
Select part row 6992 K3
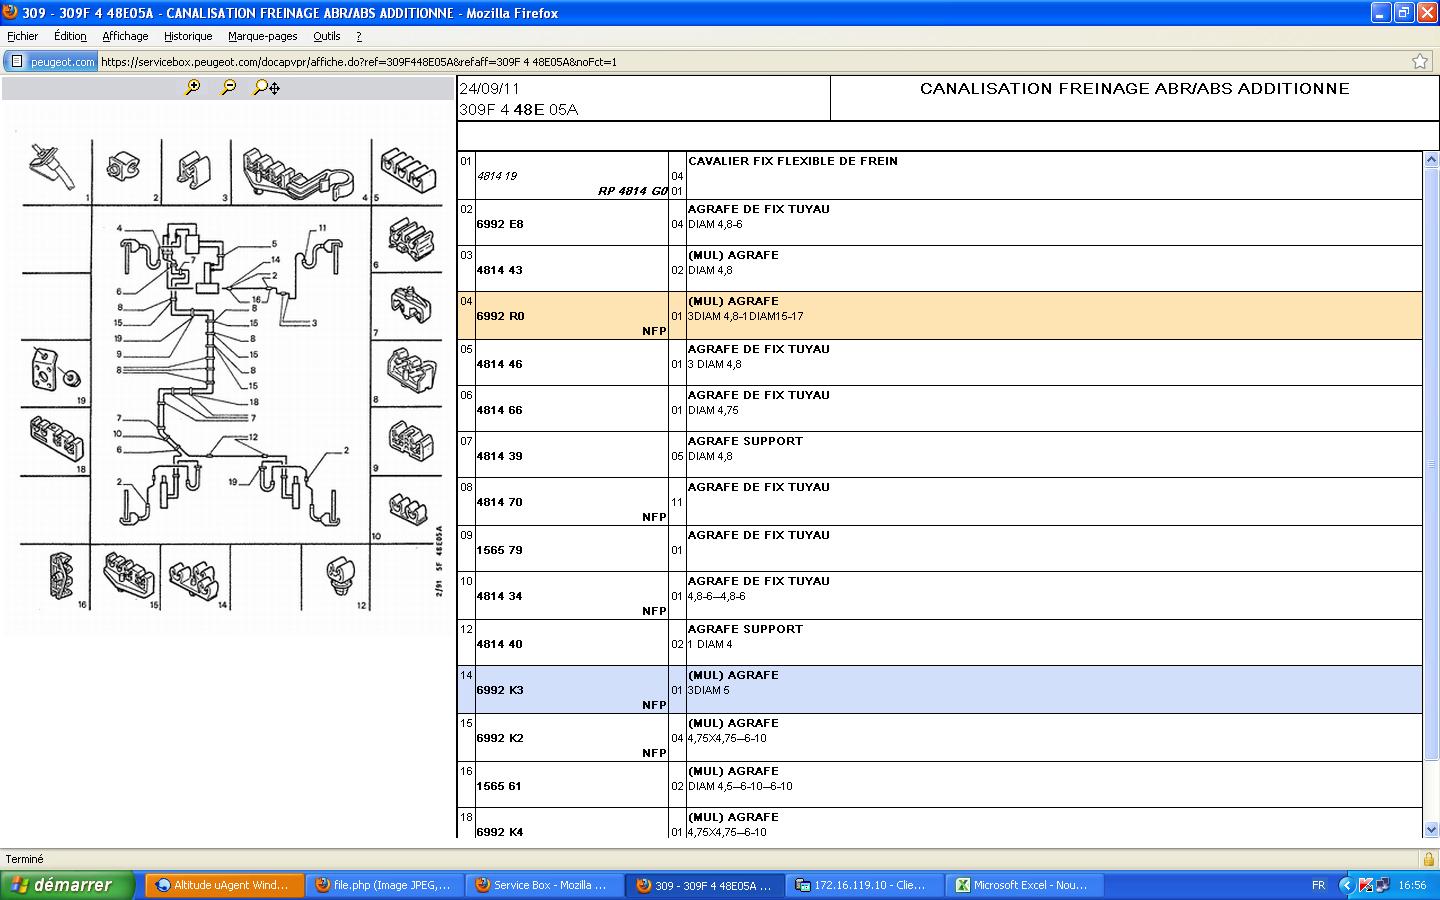[x=940, y=689]
